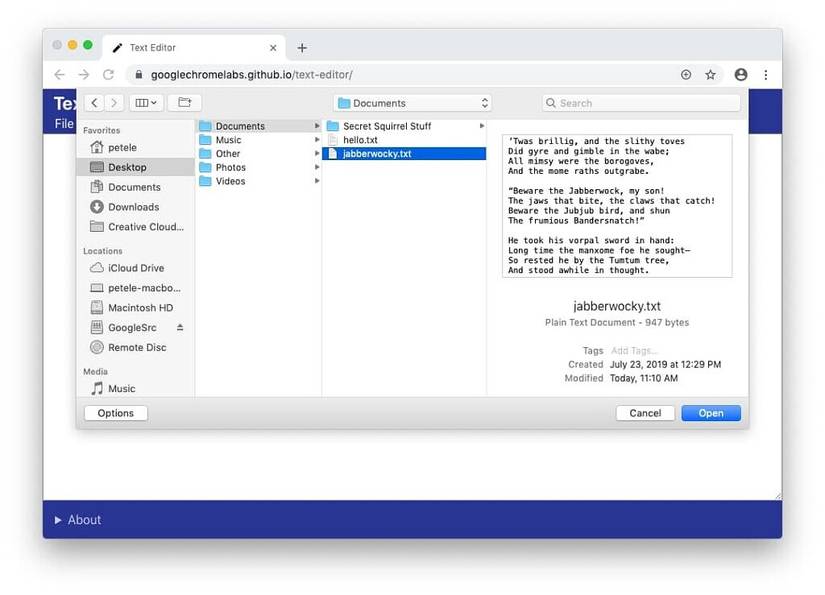Viewport: 825px width, 595px height.
Task: Expand the About section
Action: pos(77,520)
